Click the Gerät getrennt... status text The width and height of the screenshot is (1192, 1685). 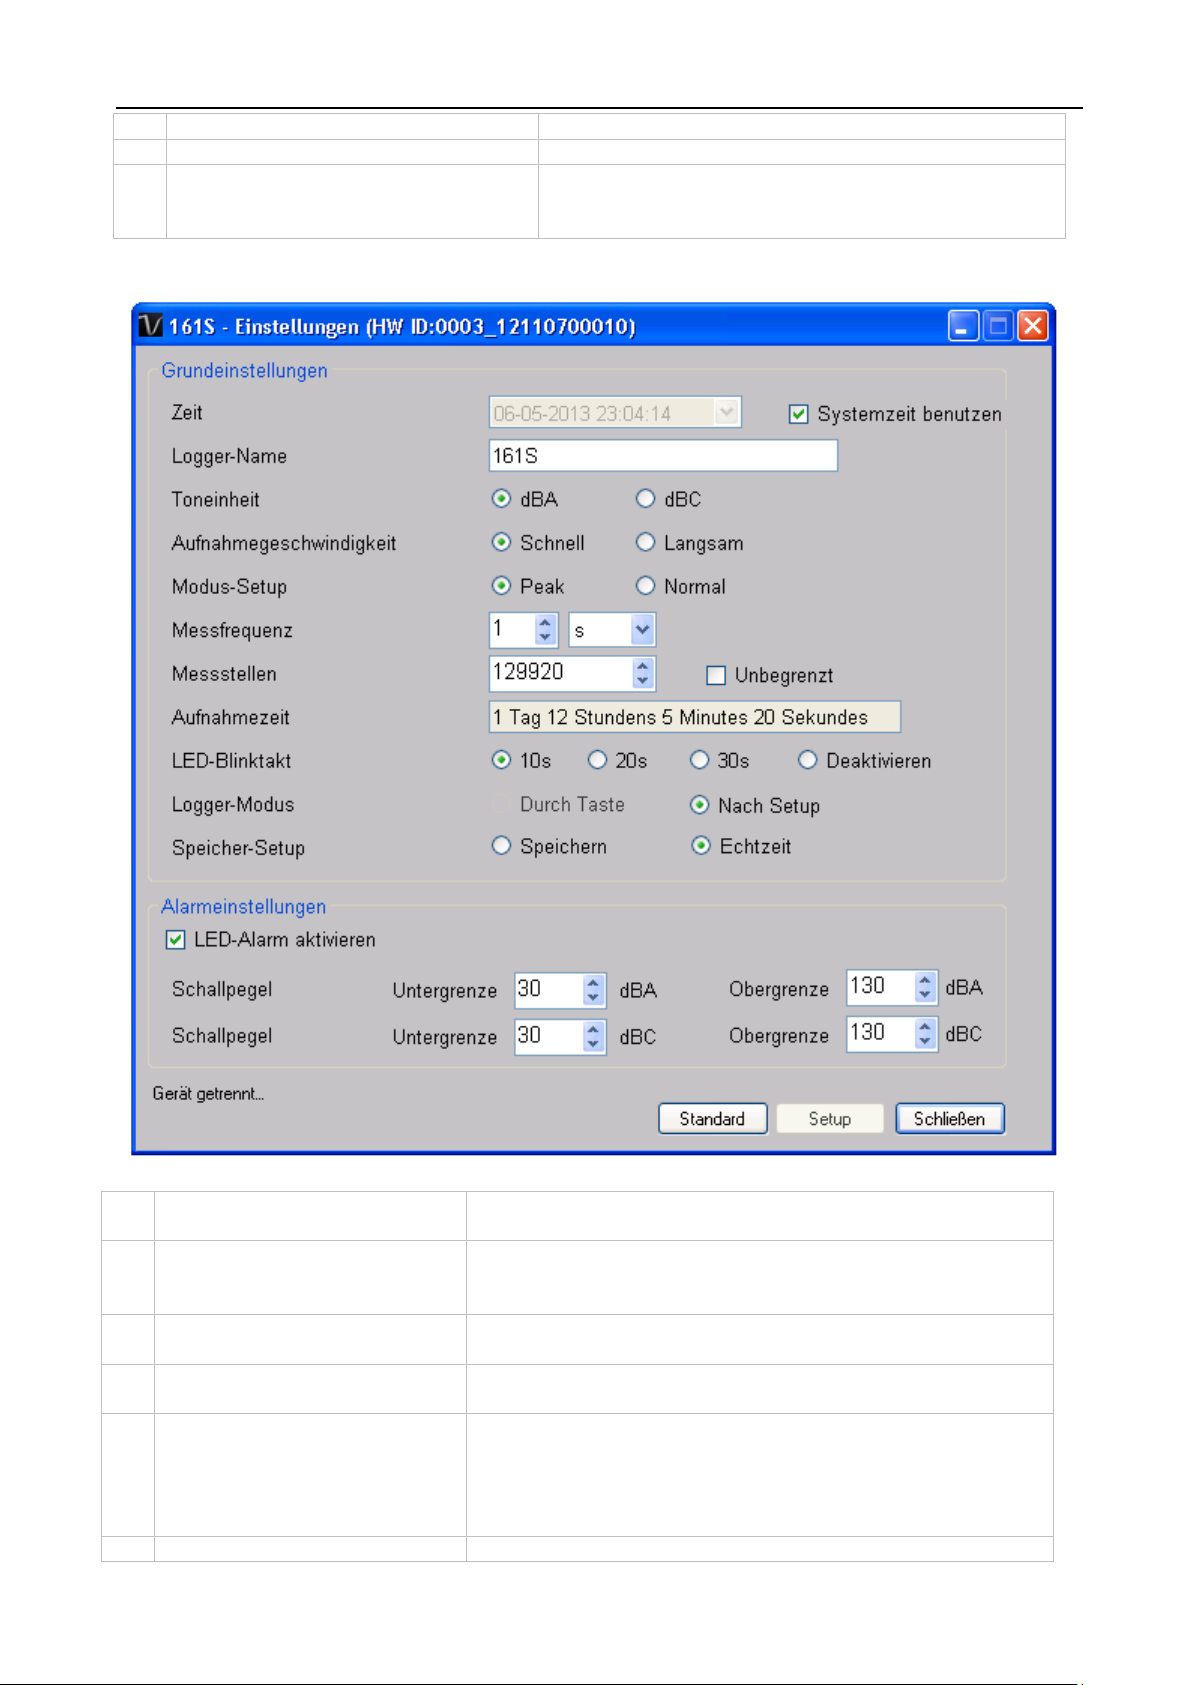(208, 1094)
